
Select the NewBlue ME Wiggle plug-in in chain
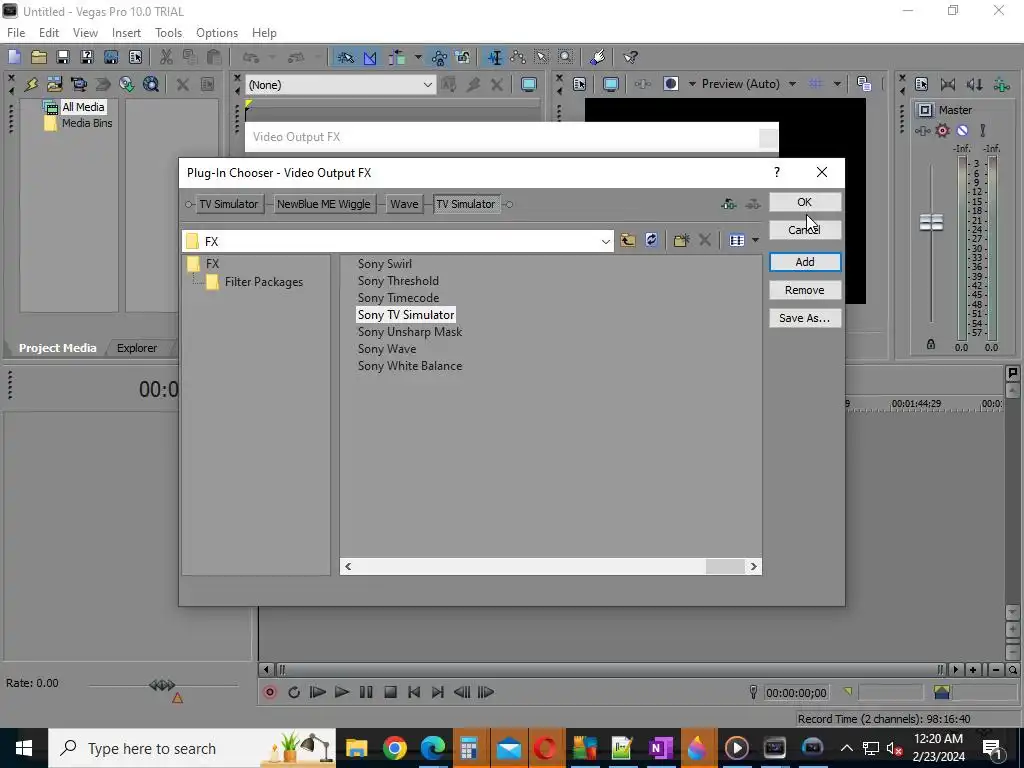click(x=323, y=204)
